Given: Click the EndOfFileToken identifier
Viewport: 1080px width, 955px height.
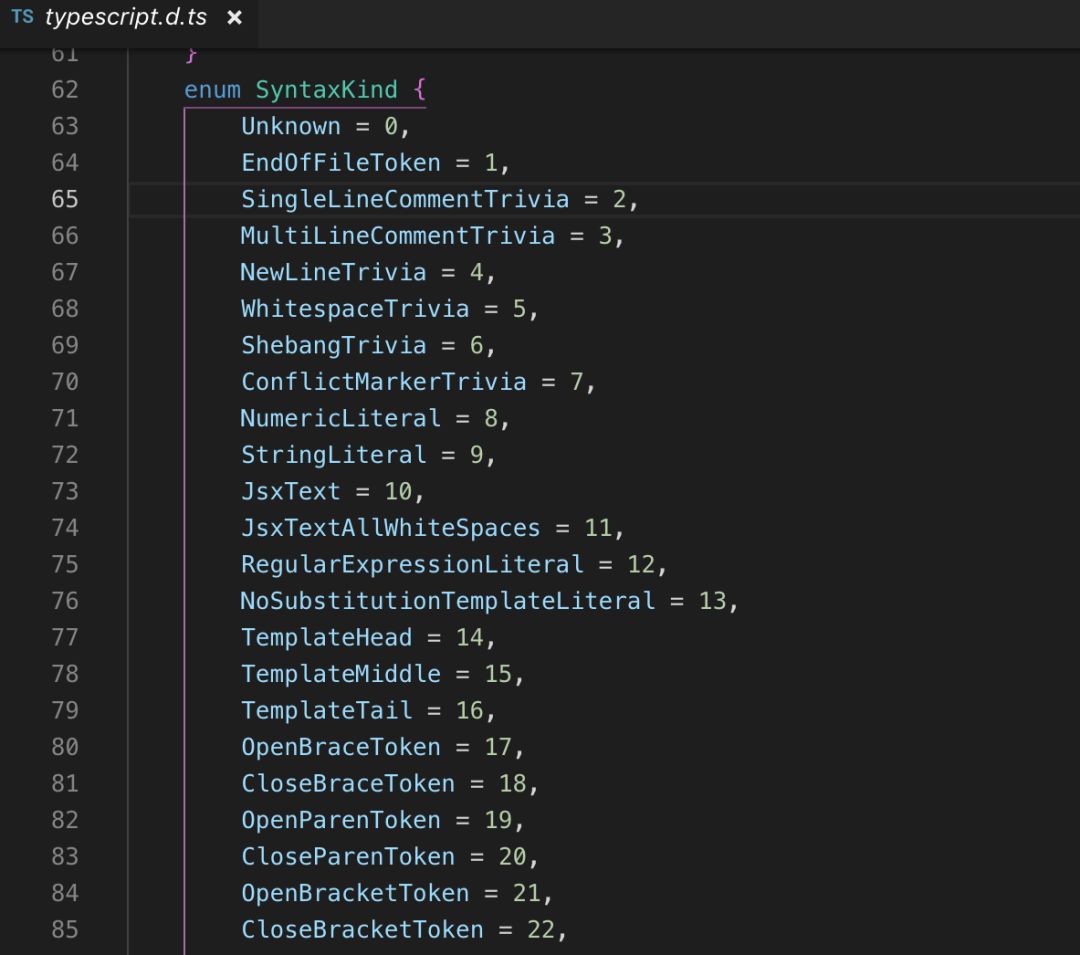Looking at the screenshot, I should 340,163.
